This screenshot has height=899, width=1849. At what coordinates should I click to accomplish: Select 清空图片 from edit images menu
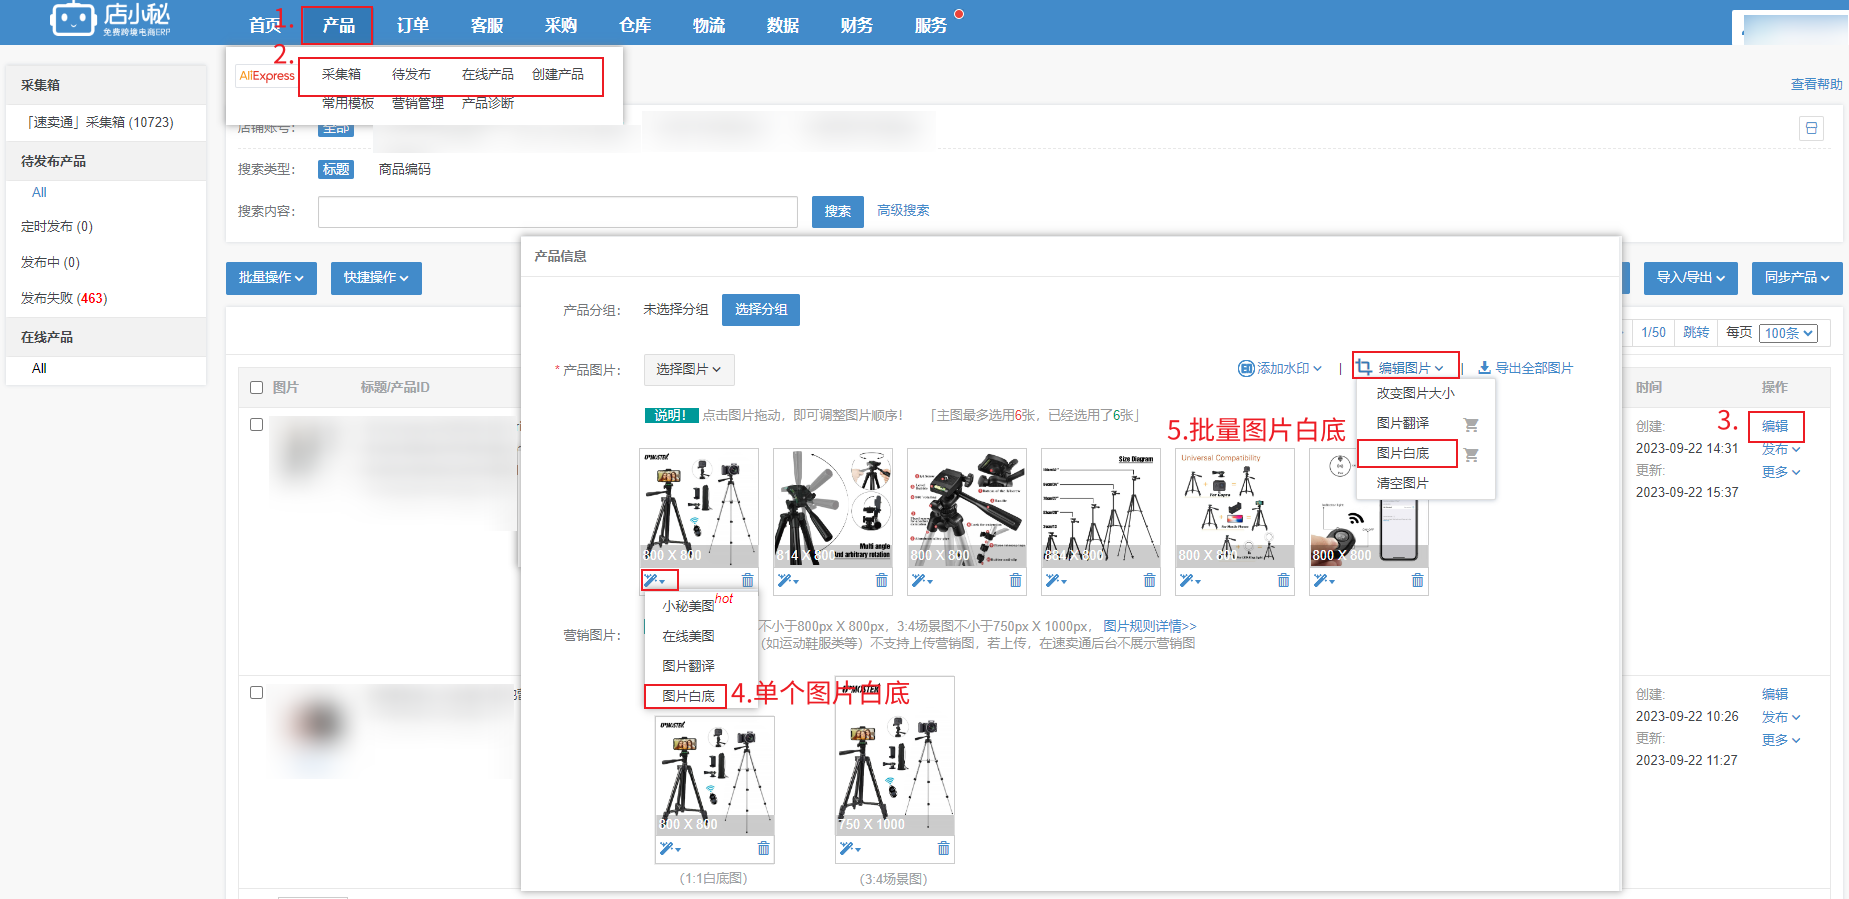click(1402, 483)
